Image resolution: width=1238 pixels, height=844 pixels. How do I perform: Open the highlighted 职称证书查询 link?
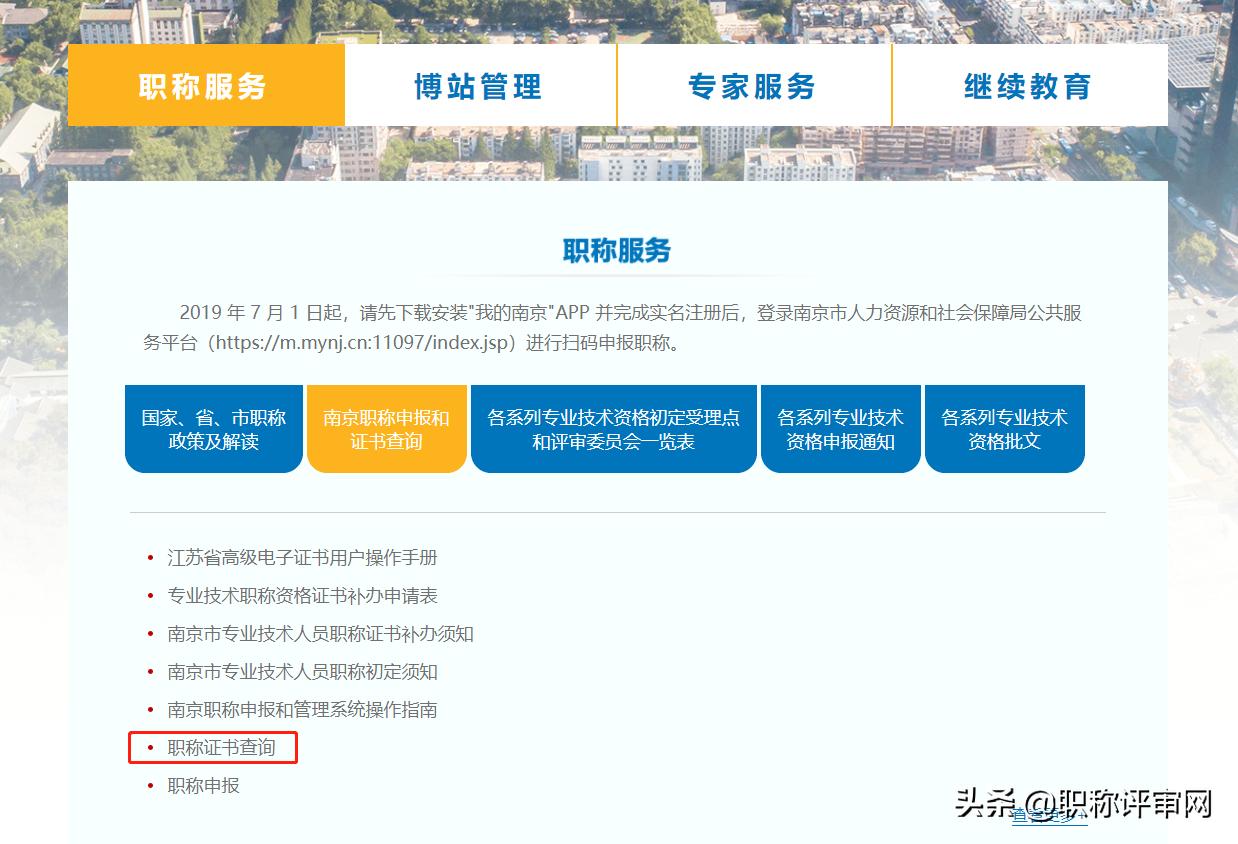219,747
